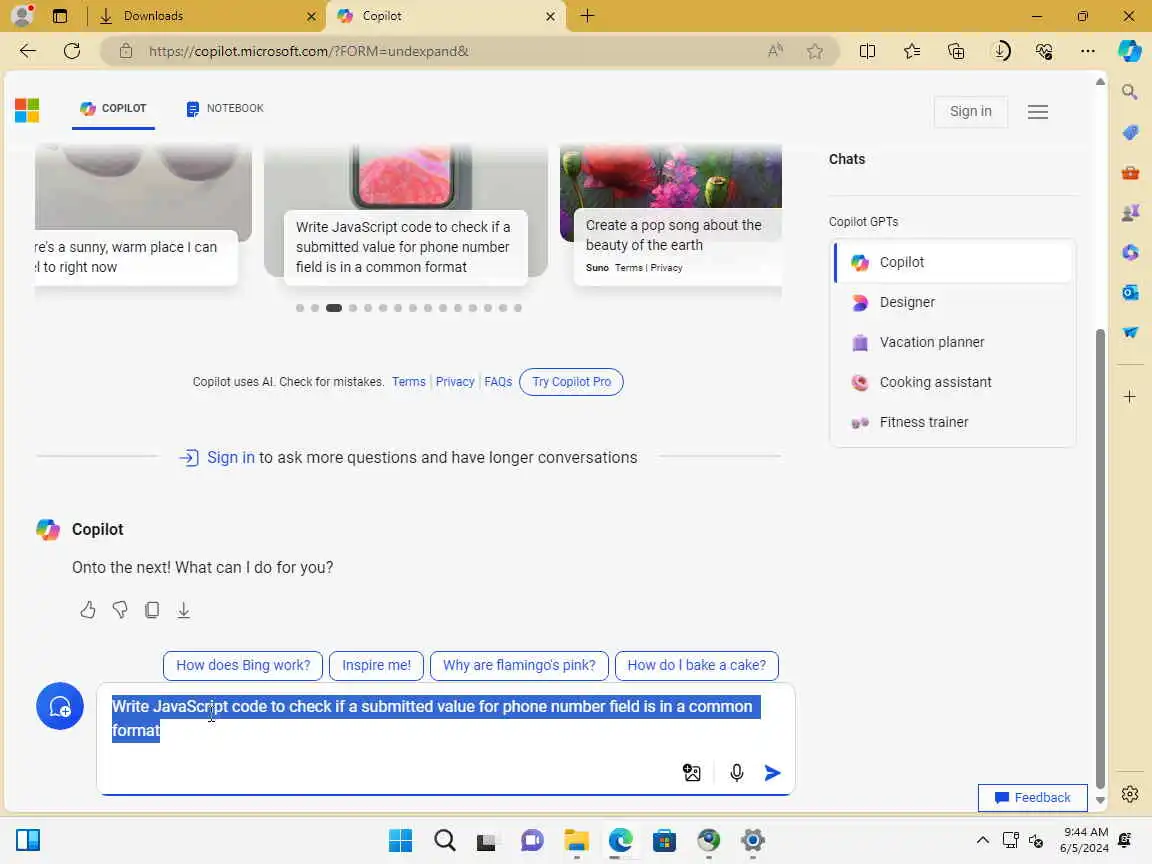The height and width of the screenshot is (864, 1152).
Task: Select Vacation planner GPT
Action: click(x=953, y=342)
